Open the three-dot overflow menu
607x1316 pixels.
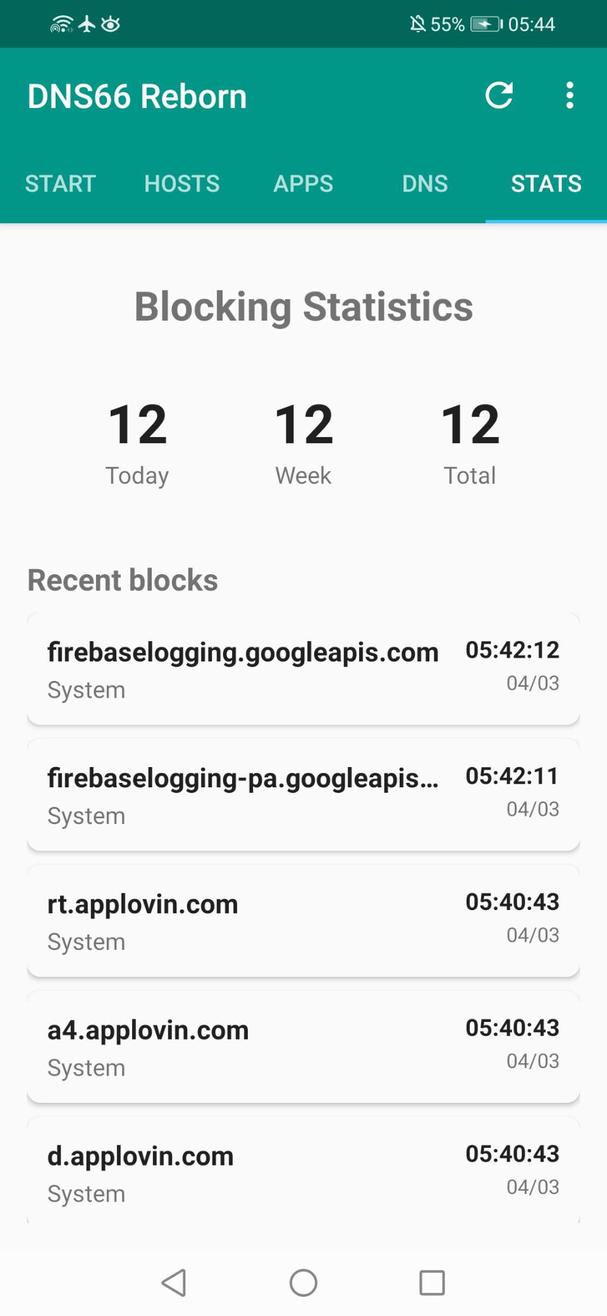(x=569, y=96)
